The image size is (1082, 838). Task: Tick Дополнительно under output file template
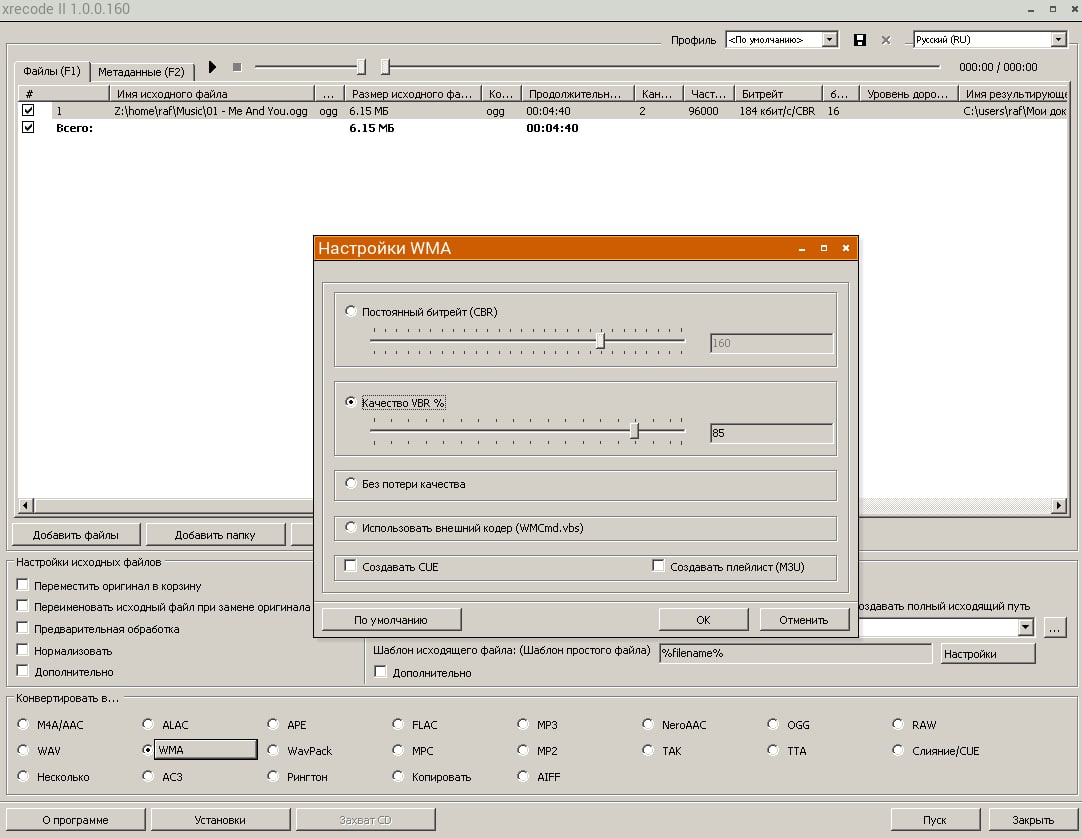tap(380, 672)
